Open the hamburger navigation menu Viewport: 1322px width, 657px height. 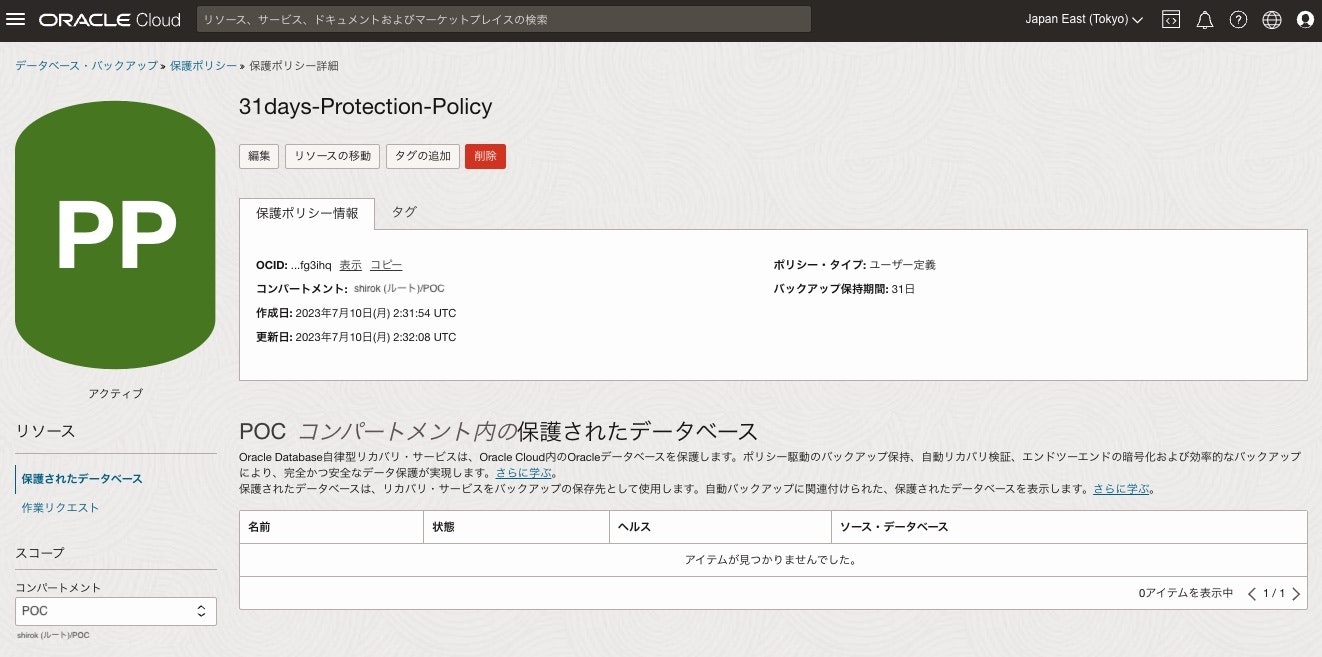point(16,20)
